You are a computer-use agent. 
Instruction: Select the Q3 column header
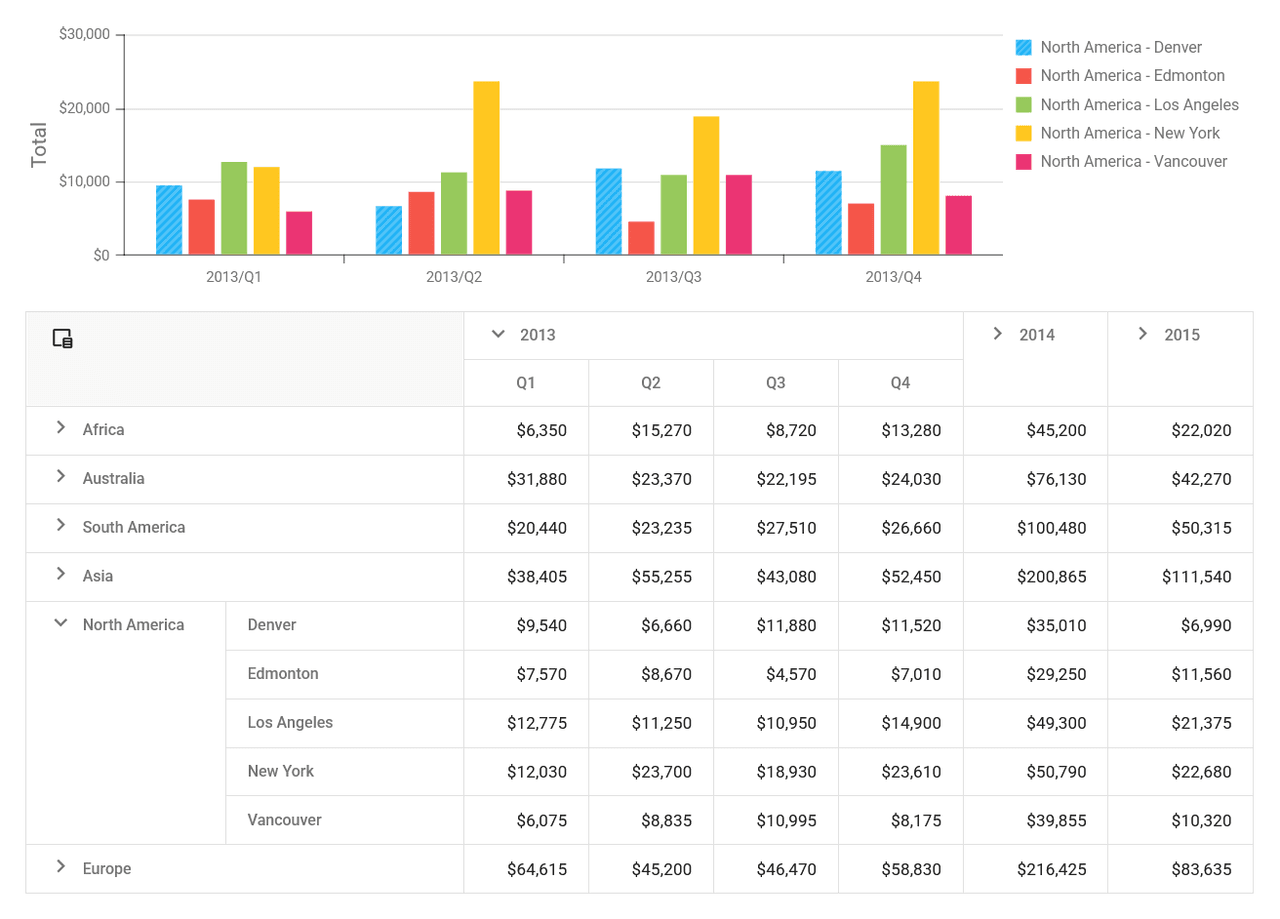tap(776, 383)
